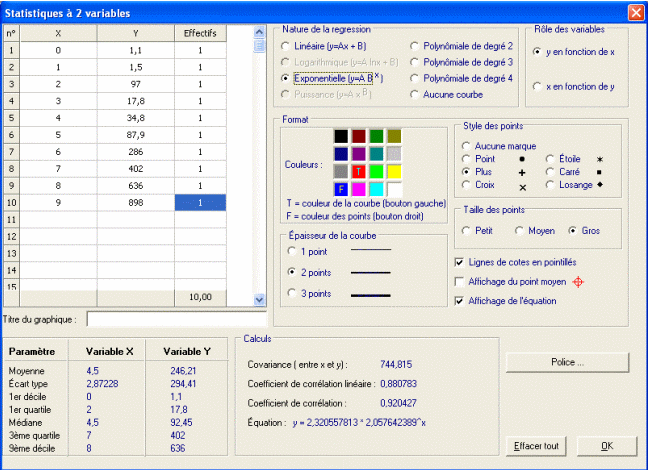Set point size to Petit

point(466,230)
